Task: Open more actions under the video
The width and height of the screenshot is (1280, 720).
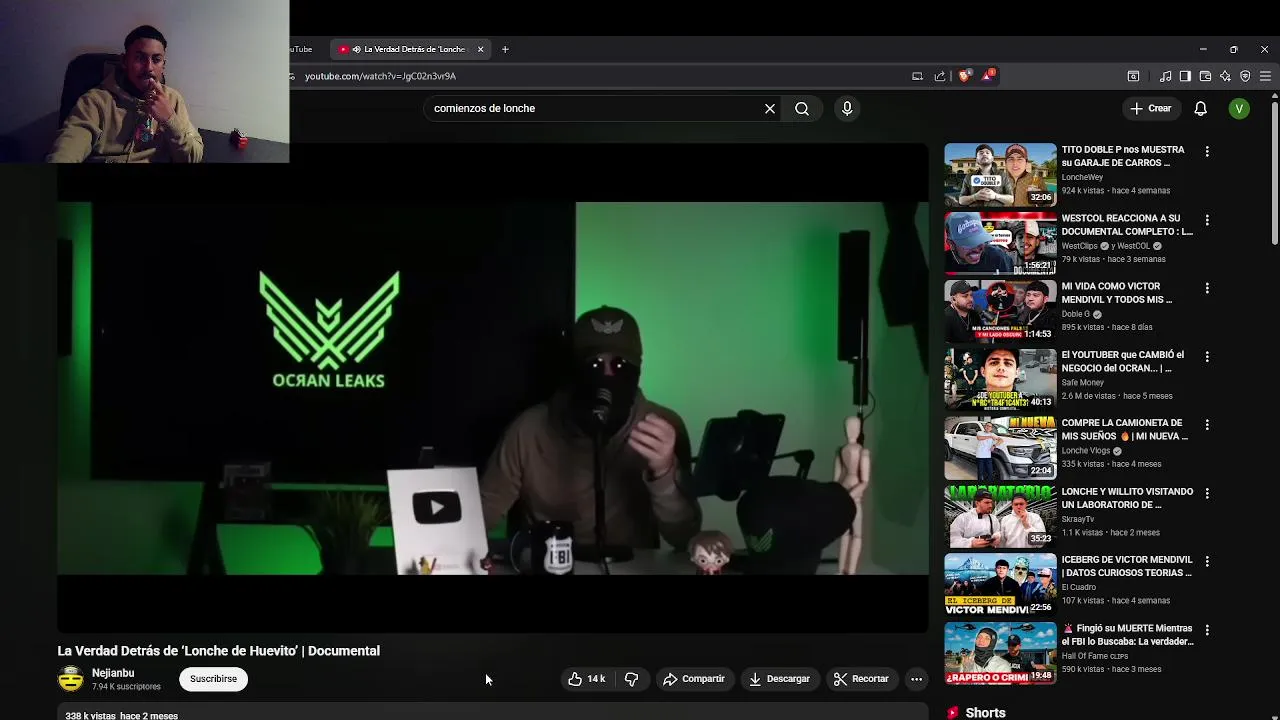Action: (916, 679)
